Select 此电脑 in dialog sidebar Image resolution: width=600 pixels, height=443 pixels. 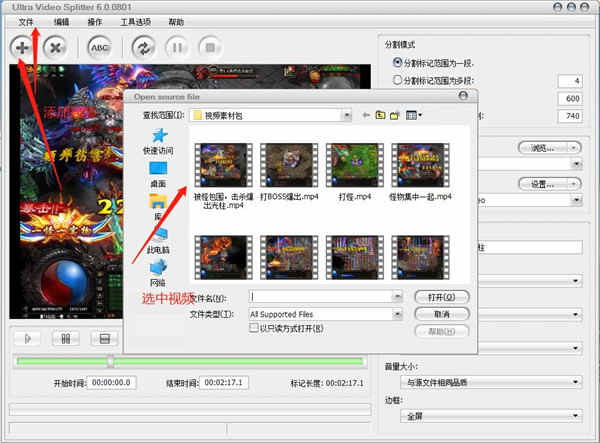click(158, 241)
